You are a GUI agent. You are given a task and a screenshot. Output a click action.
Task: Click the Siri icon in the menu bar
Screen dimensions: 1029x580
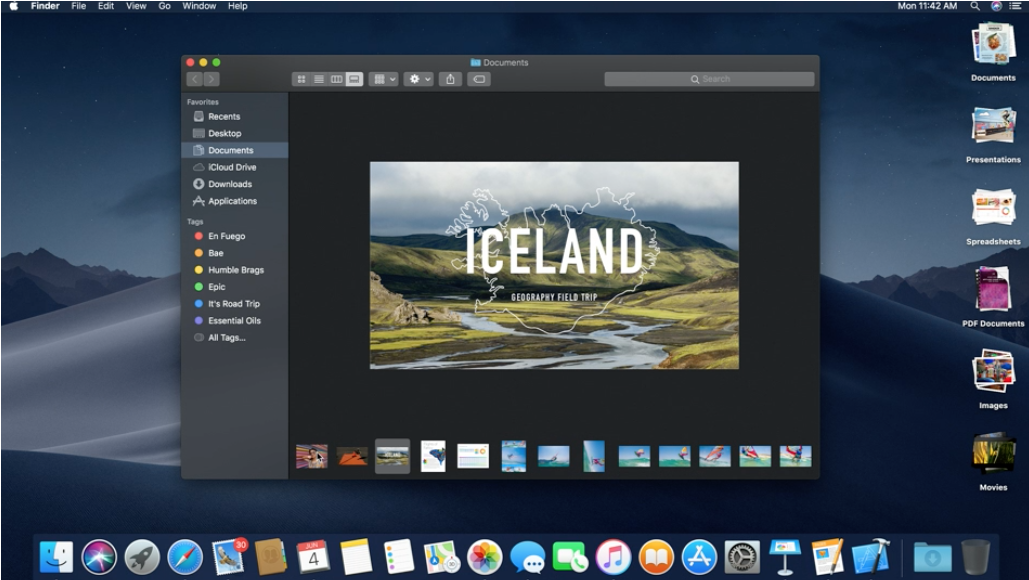pos(996,6)
